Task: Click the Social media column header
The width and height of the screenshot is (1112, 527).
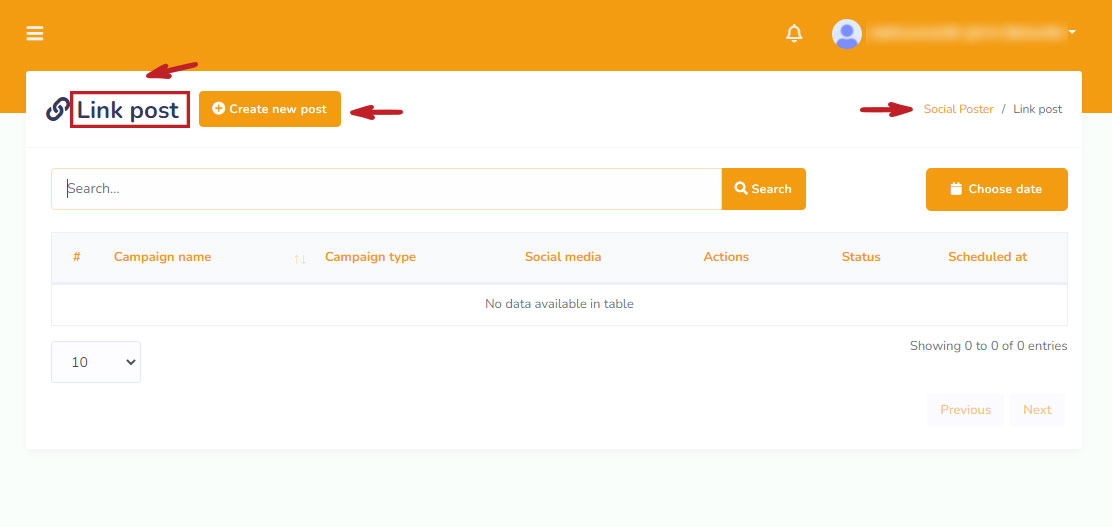Action: tap(563, 257)
